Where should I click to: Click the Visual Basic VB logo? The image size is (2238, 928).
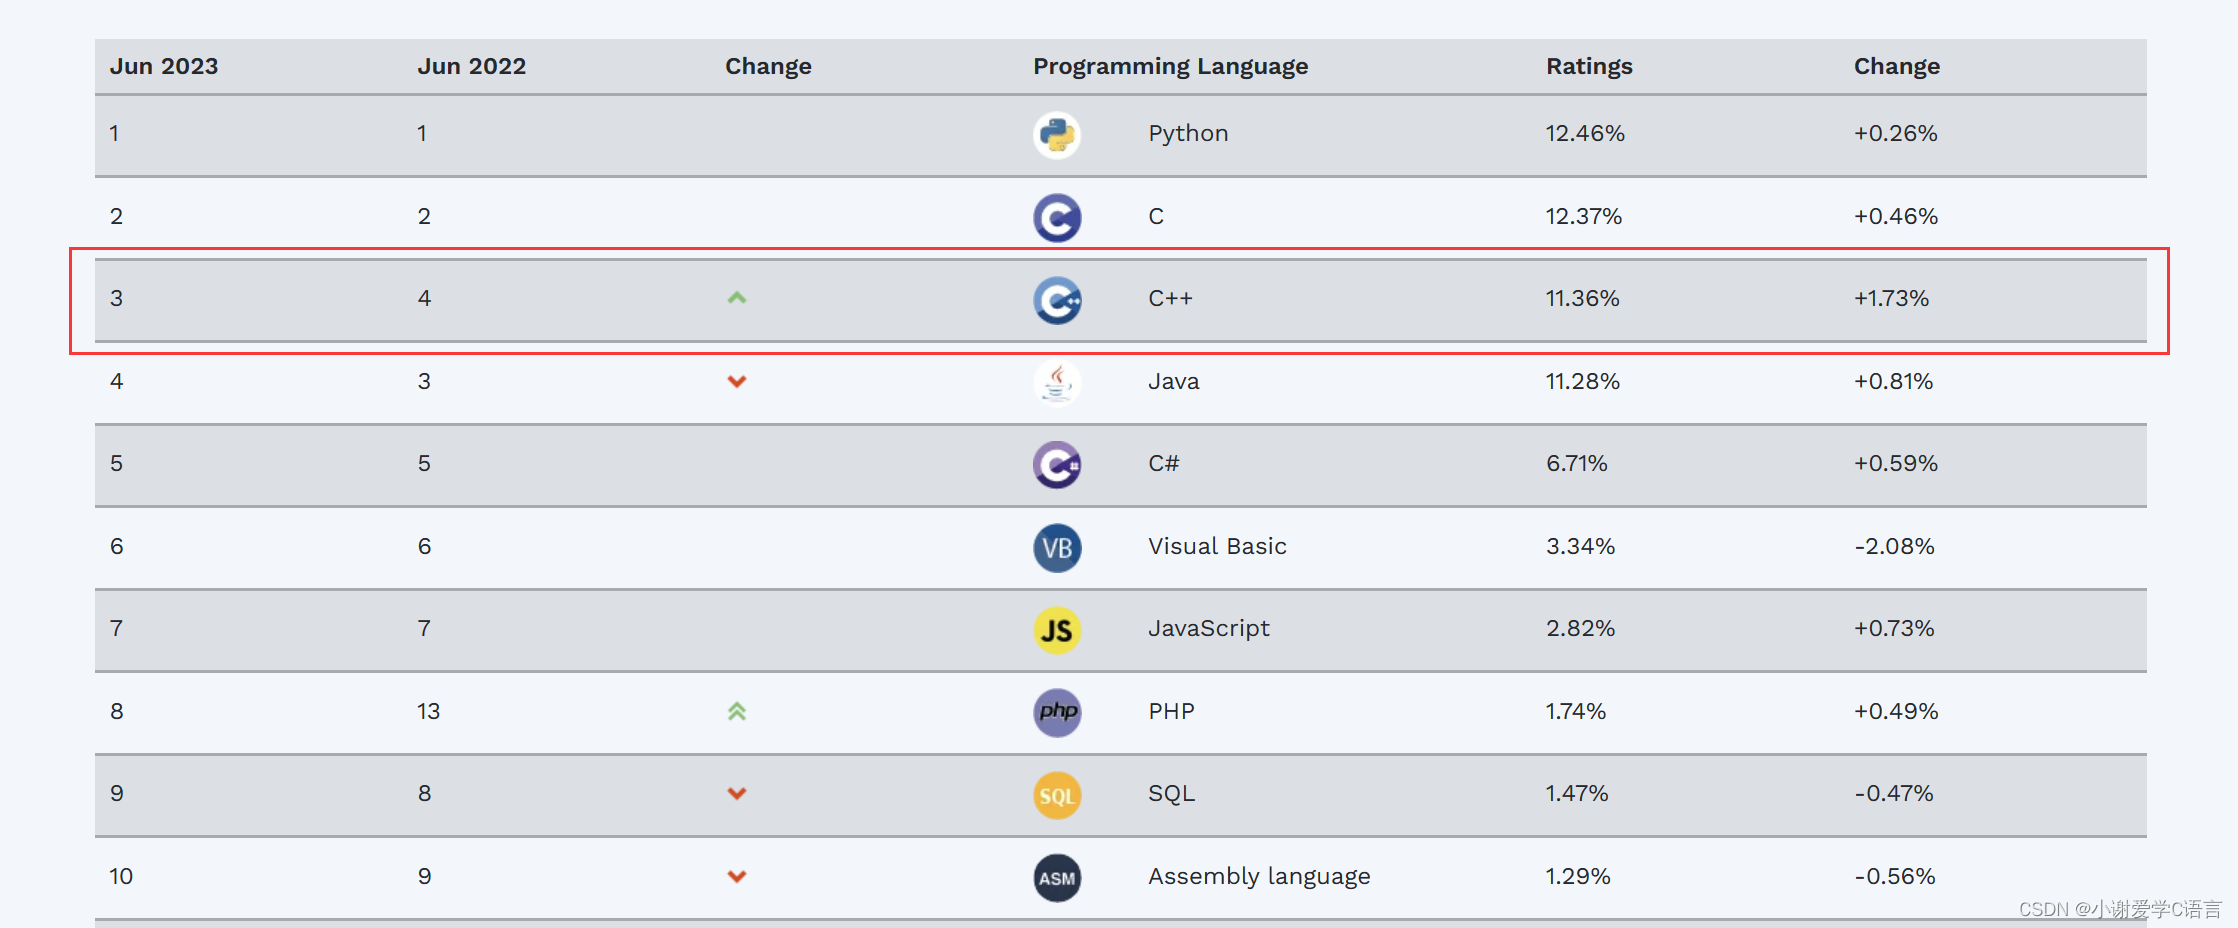(1057, 548)
